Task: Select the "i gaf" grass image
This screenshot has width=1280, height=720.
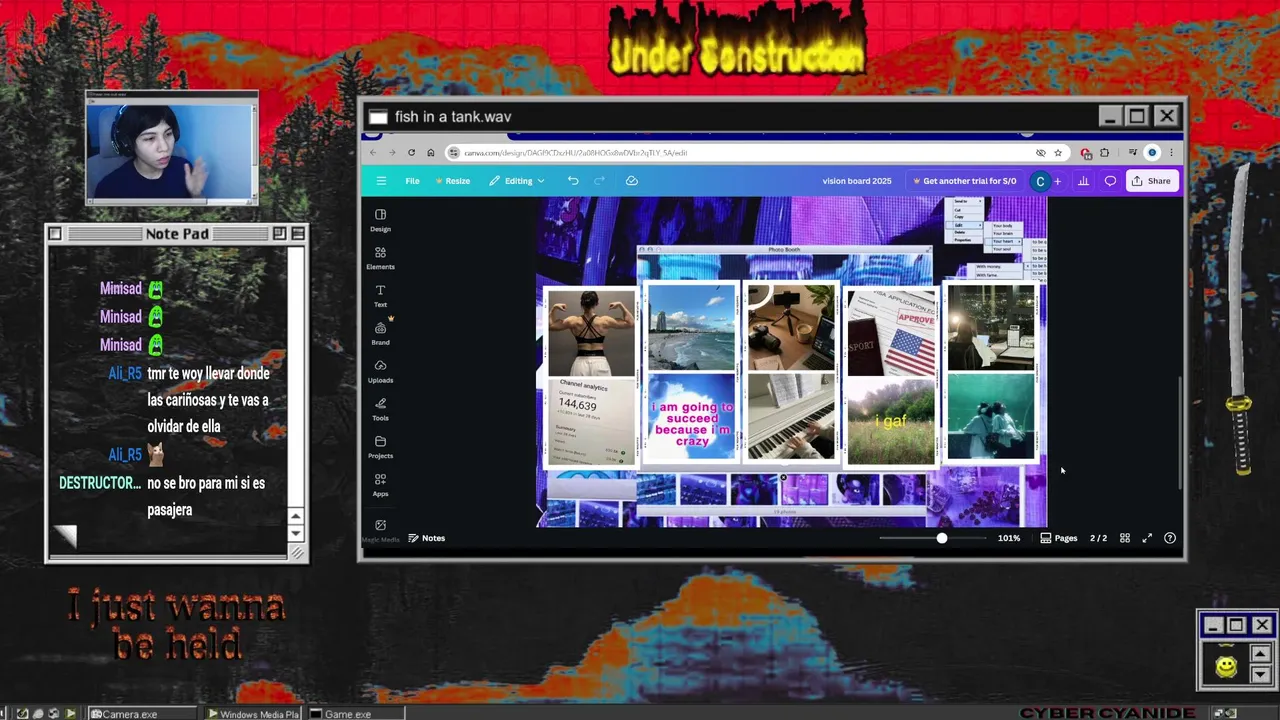Action: (x=891, y=420)
